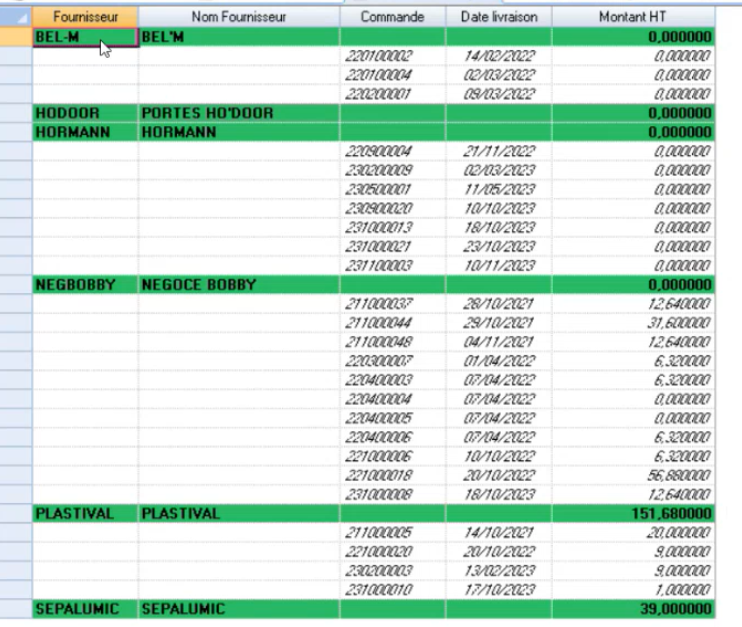Select order number 231100003
Image resolution: width=742 pixels, height=627 pixels.
[x=378, y=266]
